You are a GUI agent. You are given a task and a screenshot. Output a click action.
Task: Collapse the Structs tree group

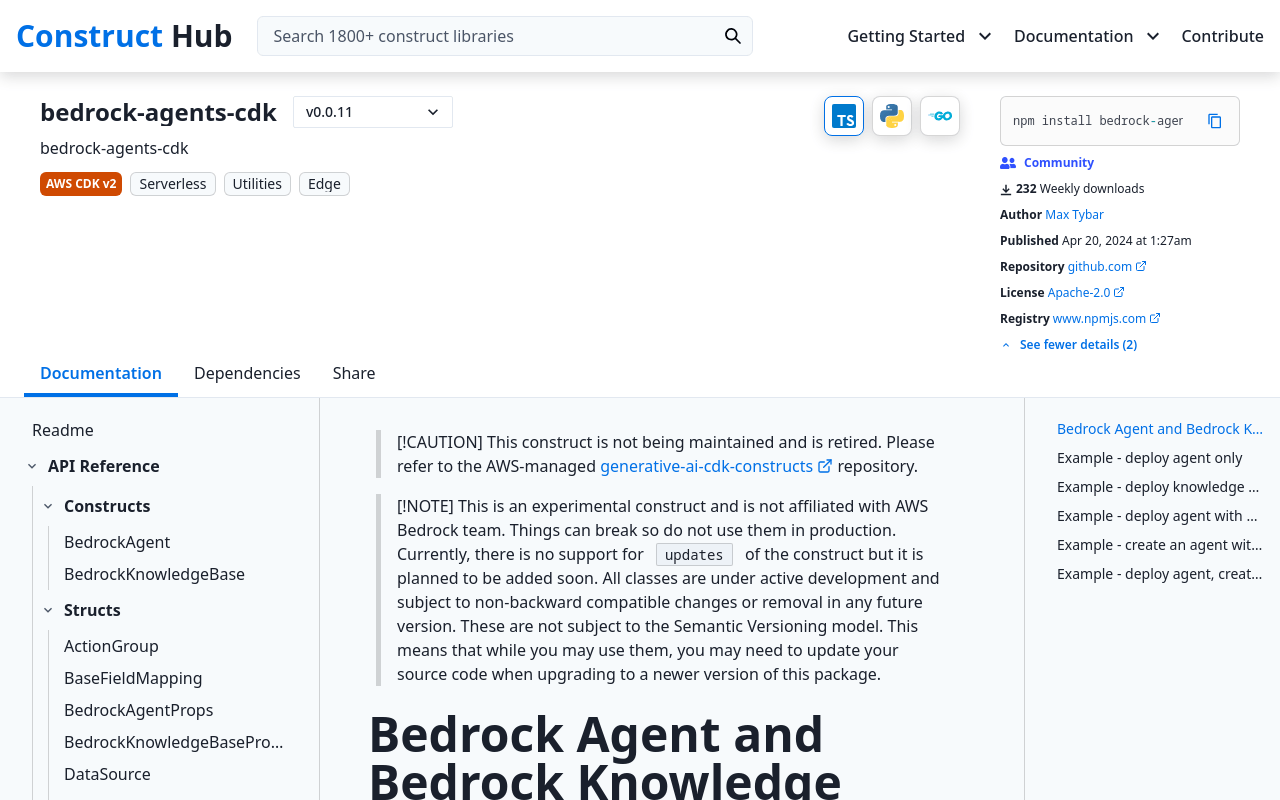pyautogui.click(x=48, y=610)
